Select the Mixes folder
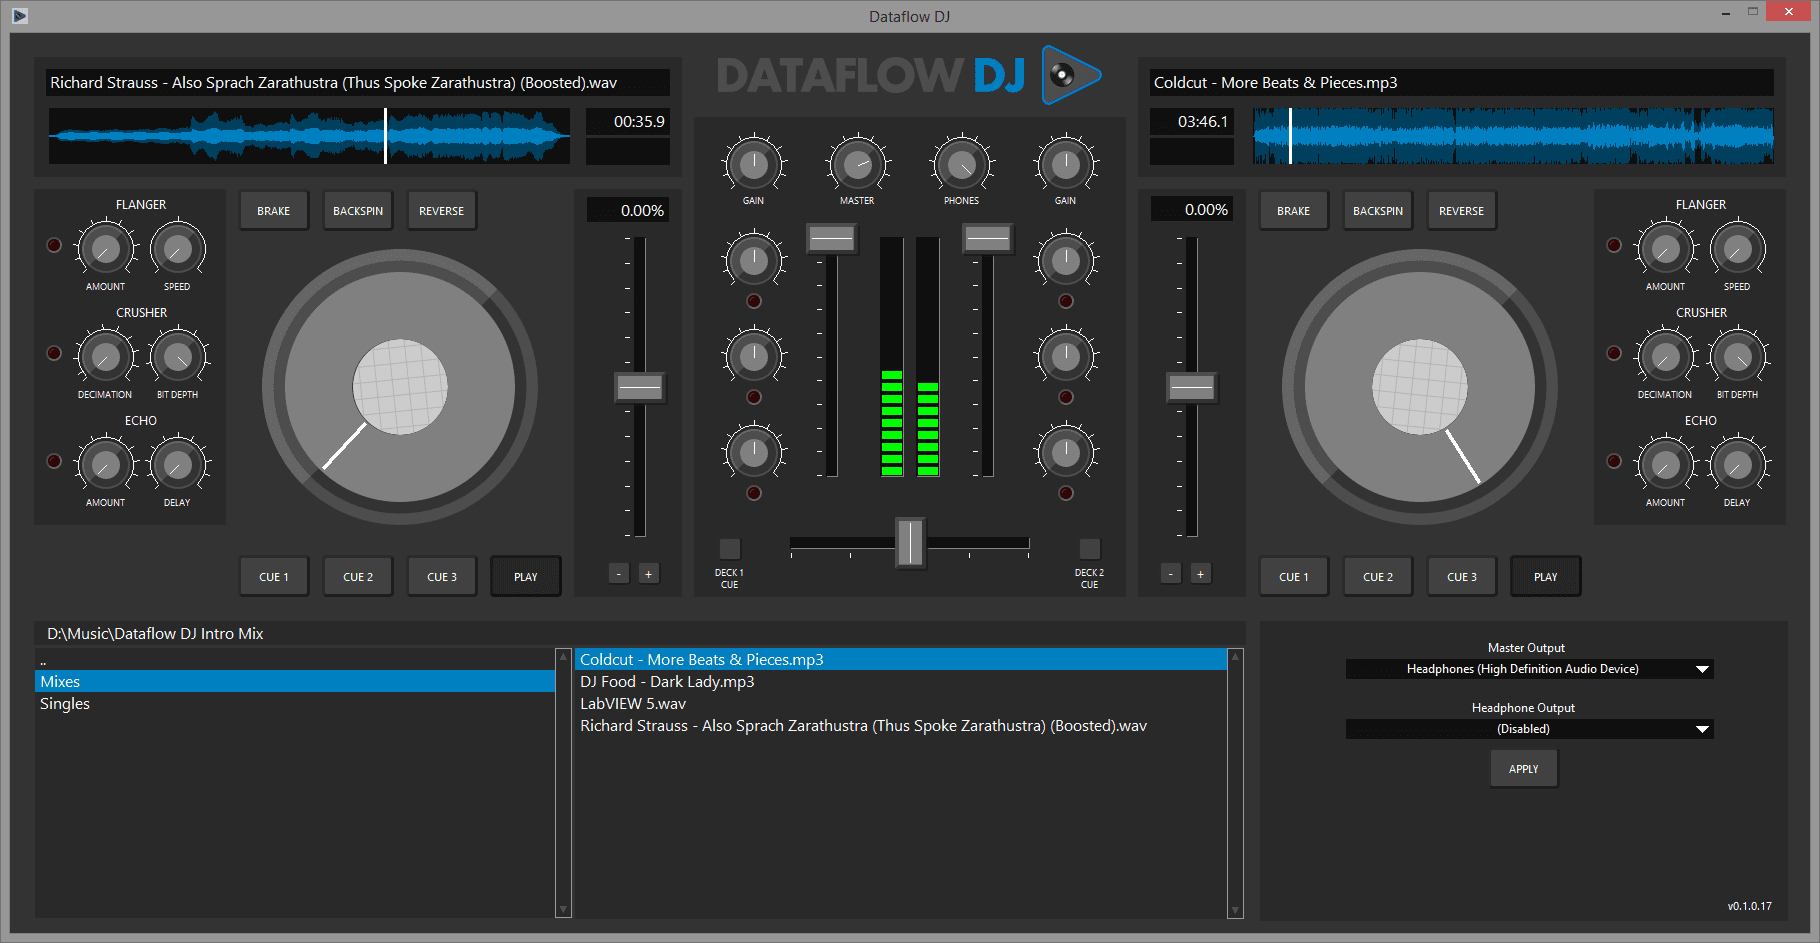Image resolution: width=1820 pixels, height=943 pixels. pos(295,681)
